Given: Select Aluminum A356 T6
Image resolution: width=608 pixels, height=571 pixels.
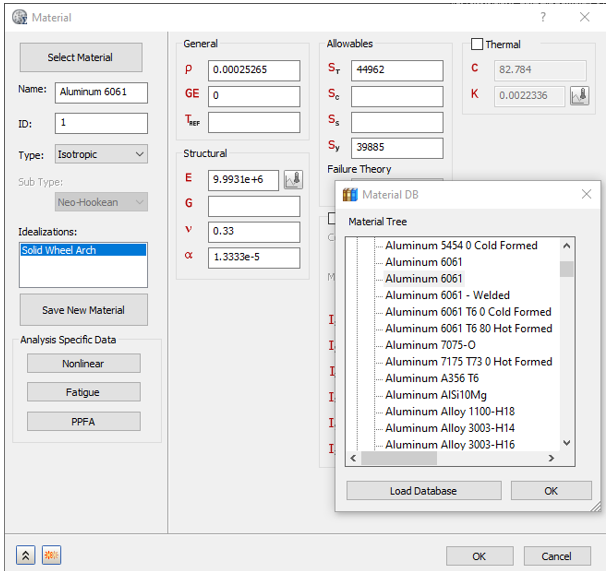Looking at the screenshot, I should tap(432, 378).
